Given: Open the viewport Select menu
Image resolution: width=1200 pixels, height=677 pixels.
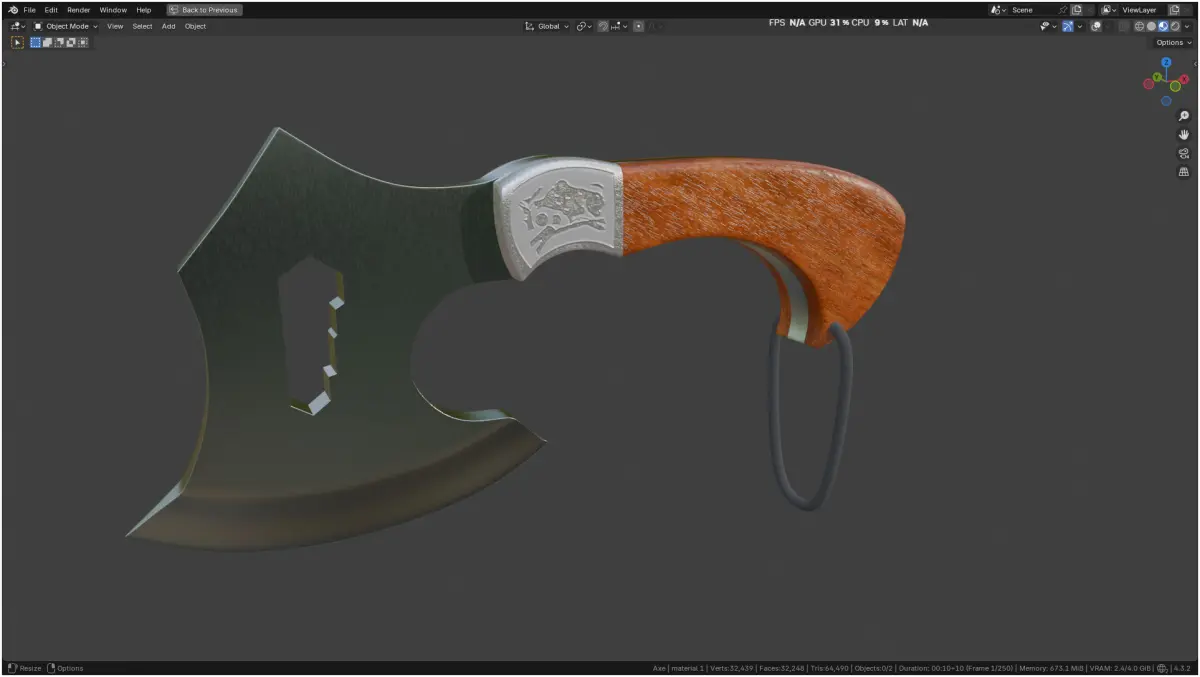Looking at the screenshot, I should pyautogui.click(x=142, y=26).
